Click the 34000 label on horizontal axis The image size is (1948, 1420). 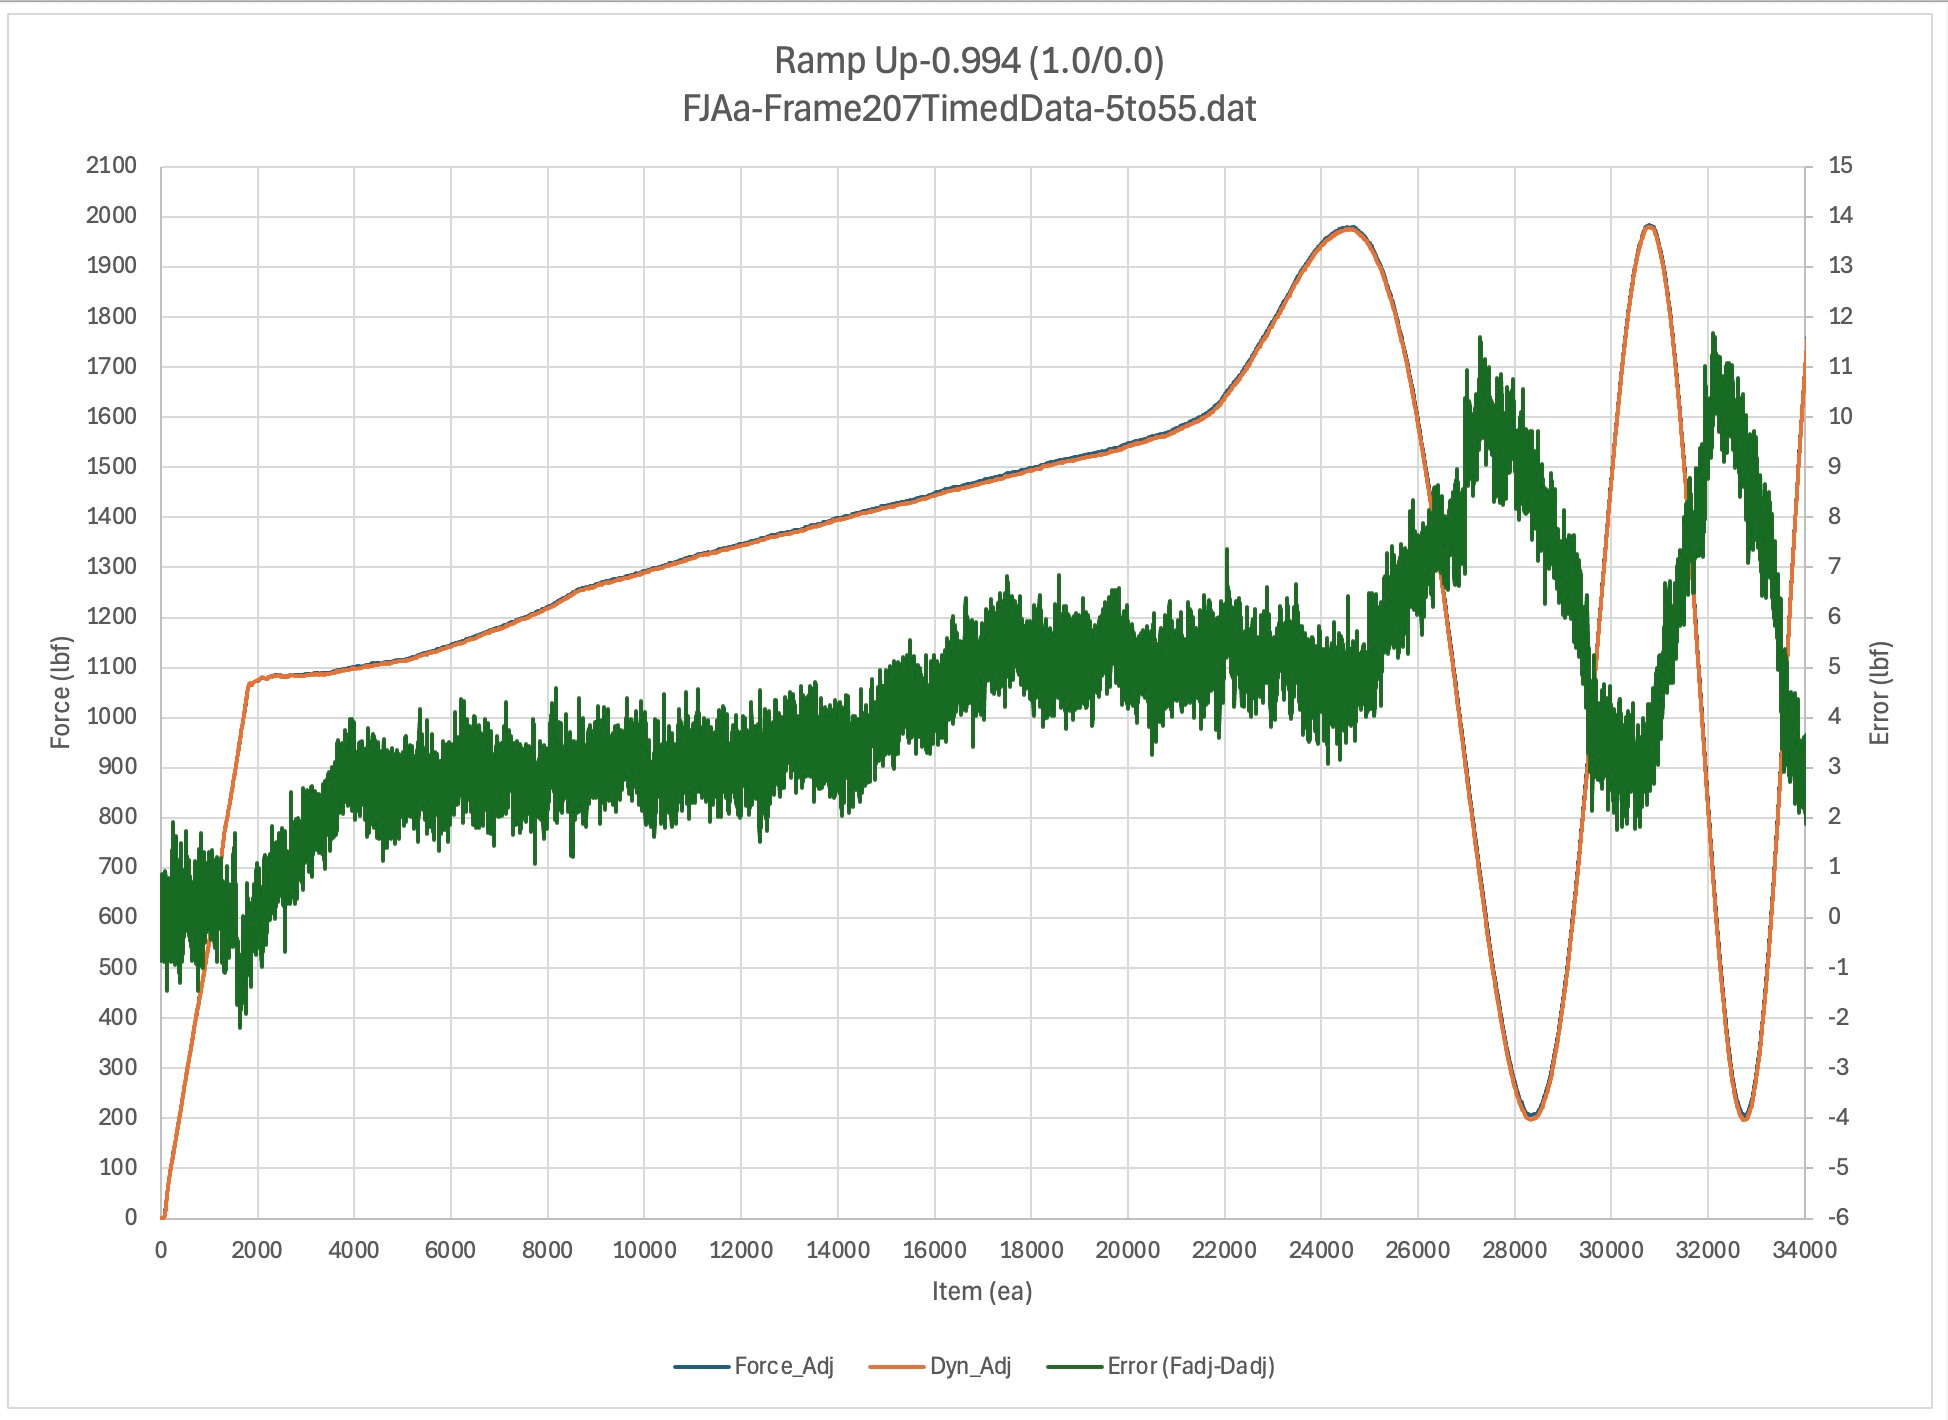tap(1804, 1250)
